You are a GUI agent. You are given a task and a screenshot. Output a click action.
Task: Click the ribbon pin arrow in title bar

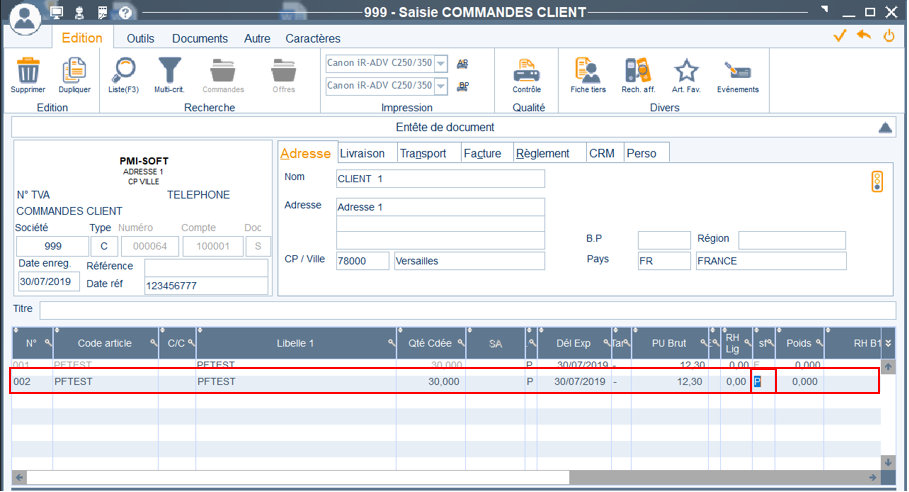(x=825, y=9)
